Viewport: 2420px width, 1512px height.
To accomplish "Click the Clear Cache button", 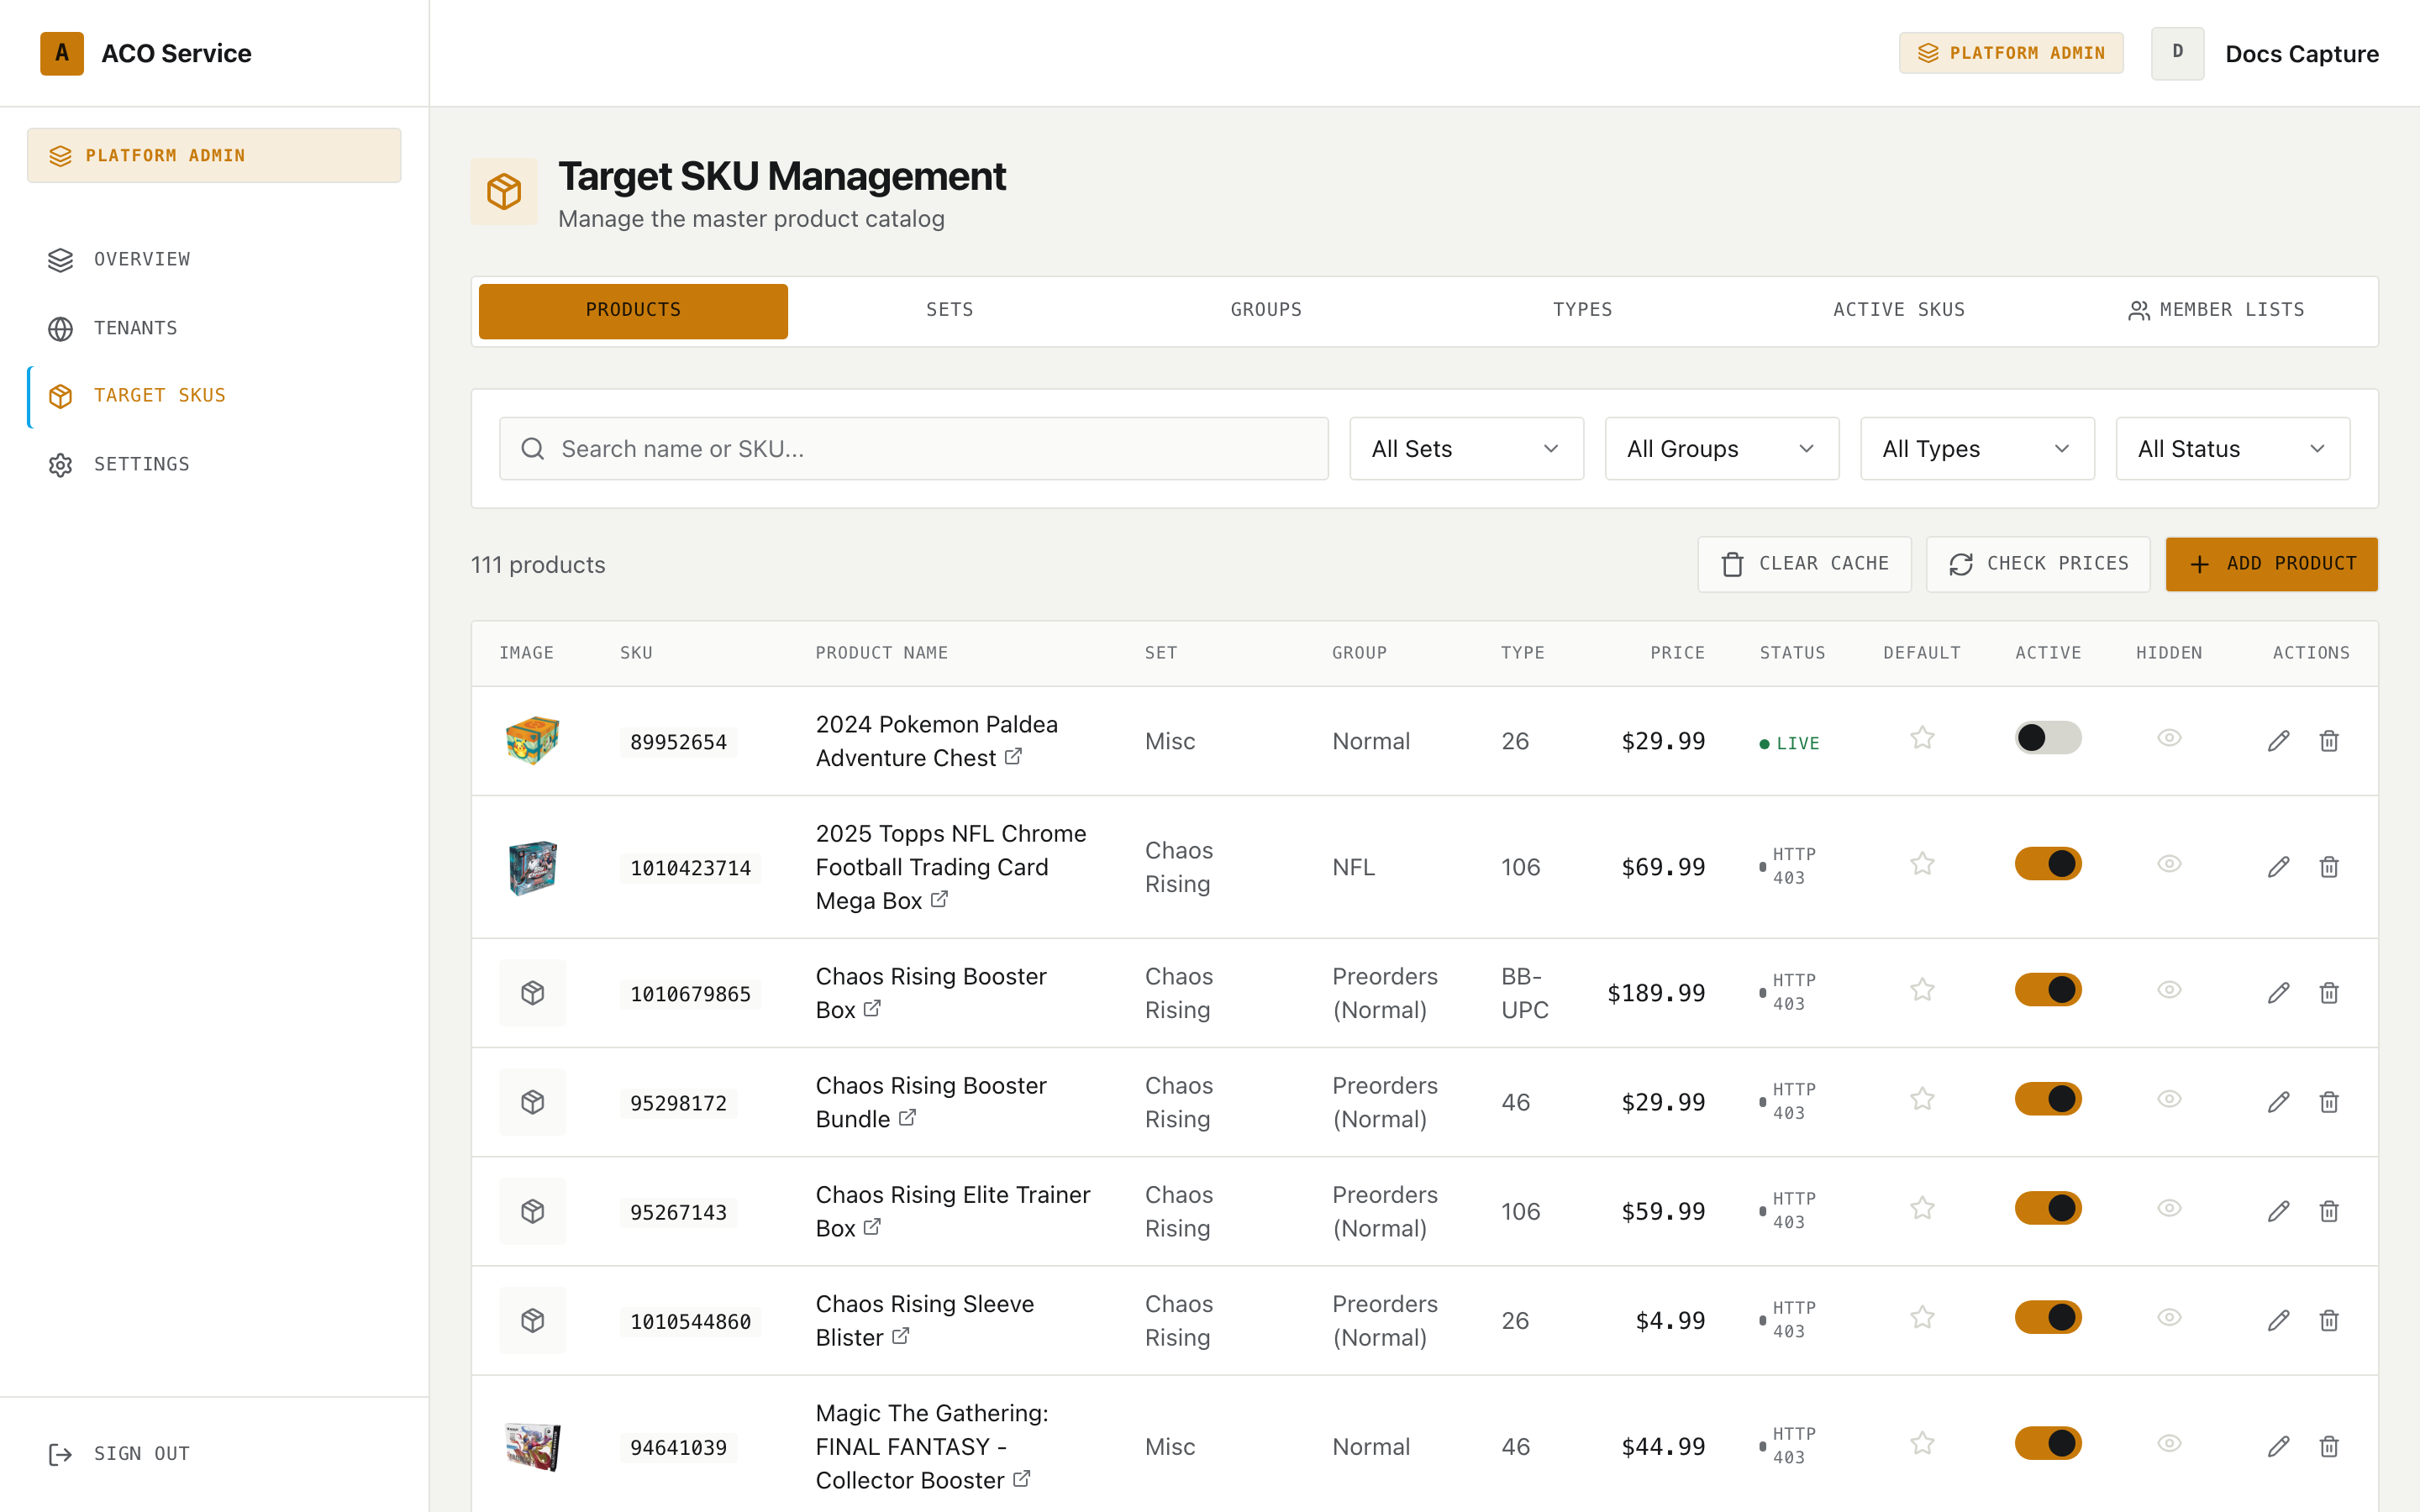I will 1804,564.
